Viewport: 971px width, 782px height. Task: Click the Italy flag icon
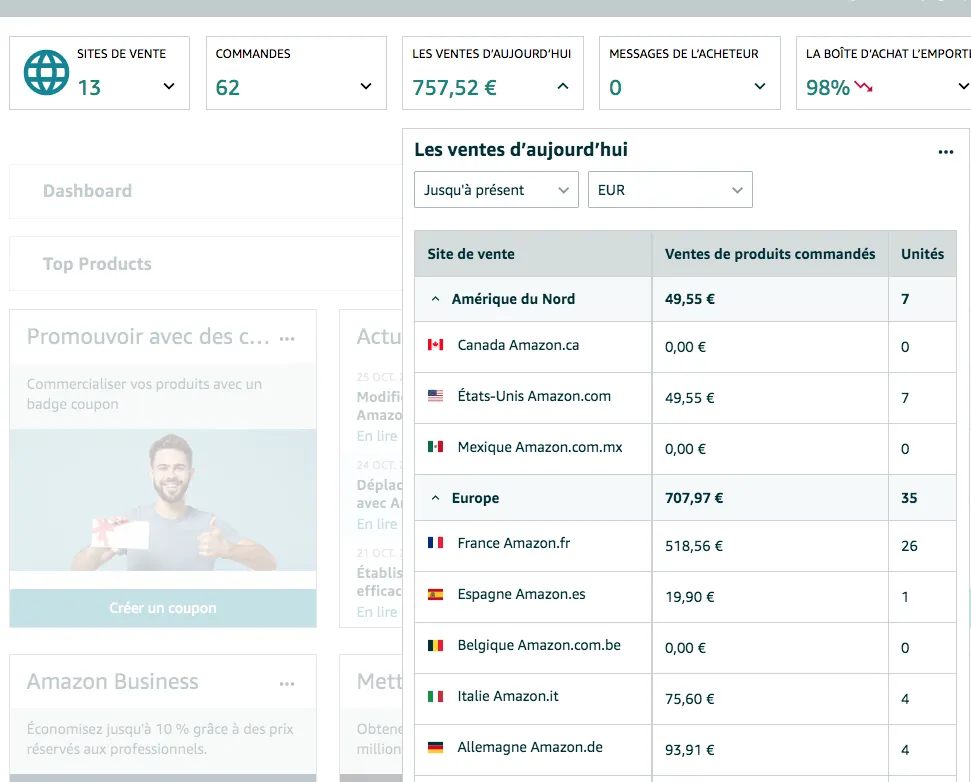pyautogui.click(x=435, y=697)
